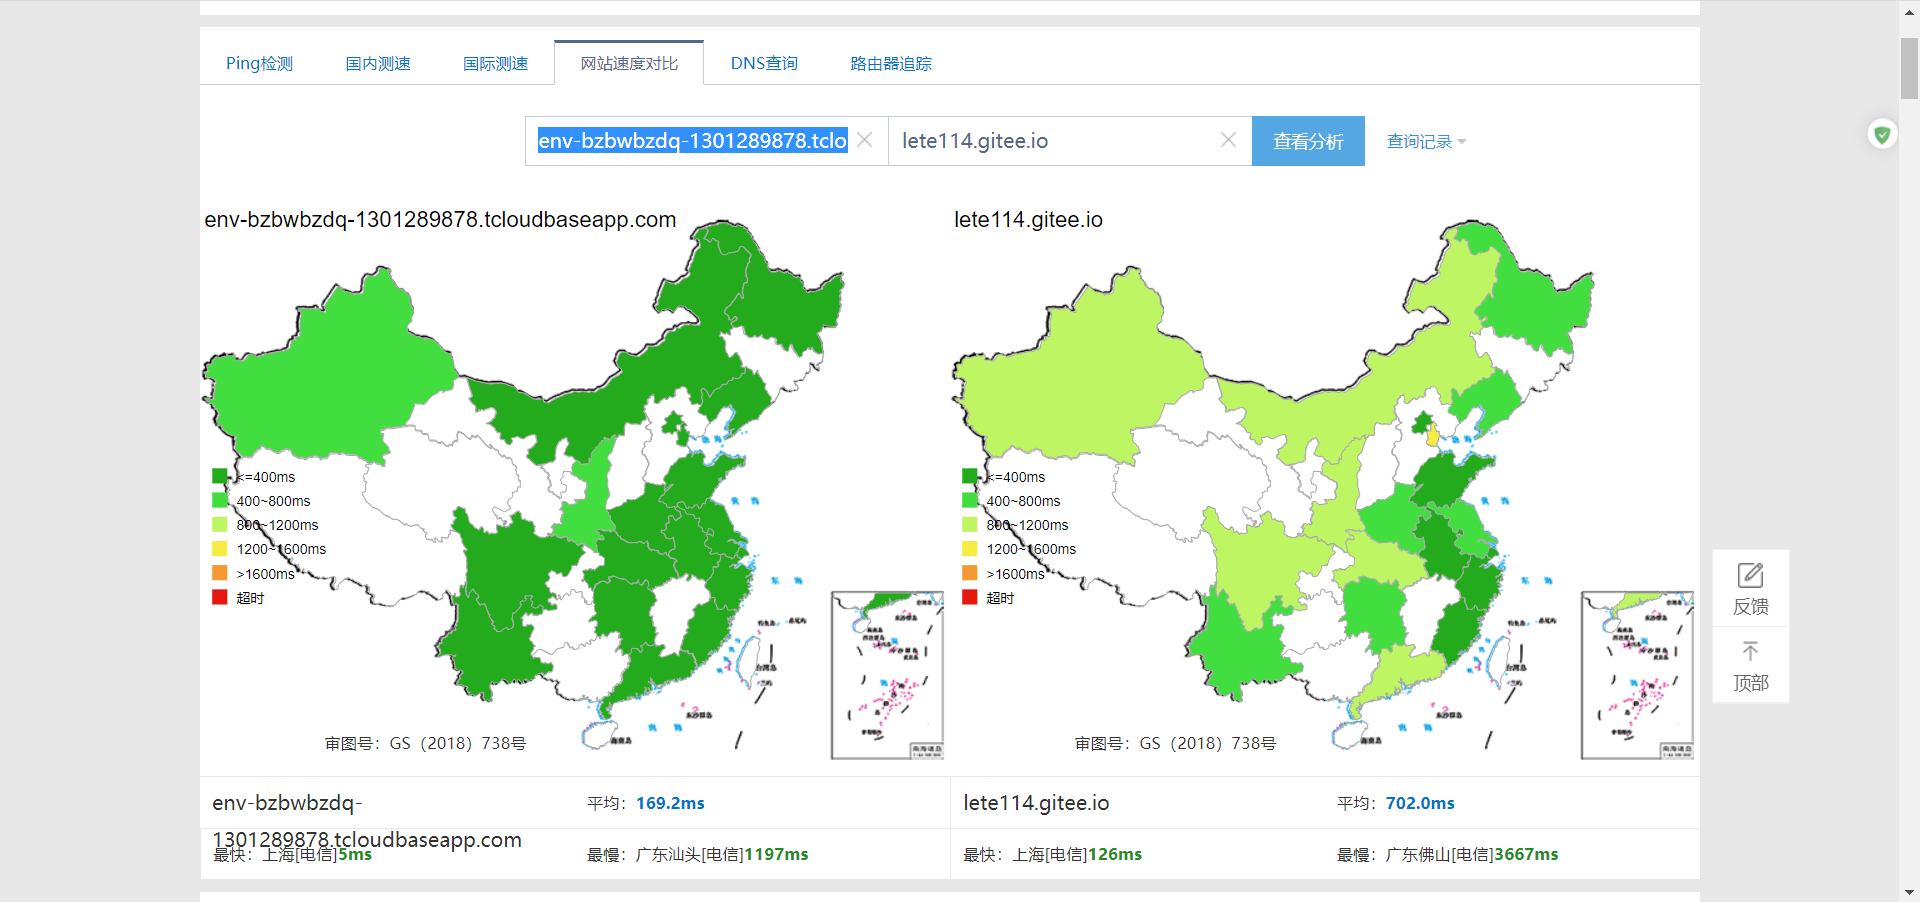This screenshot has width=1920, height=902.
Task: Clear the lete114.gitee.io input field
Action: click(x=1228, y=141)
